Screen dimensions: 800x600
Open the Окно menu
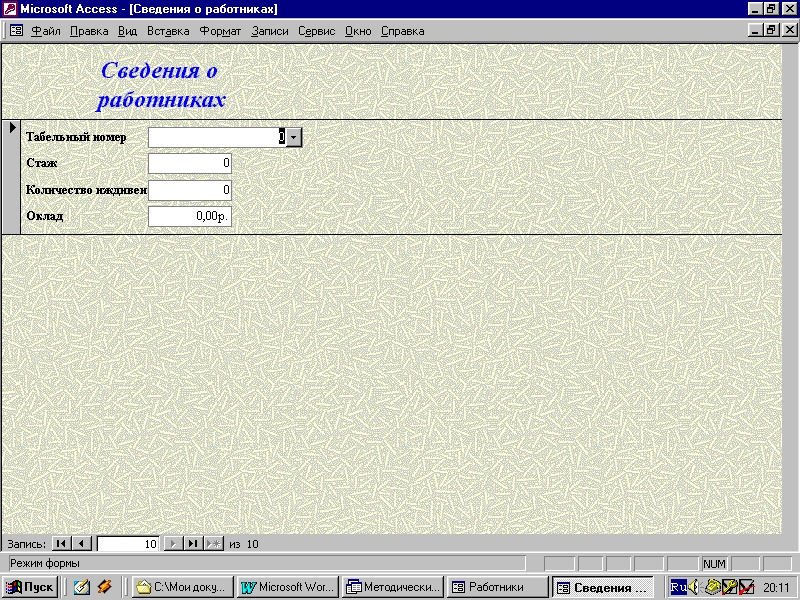pyautogui.click(x=358, y=31)
